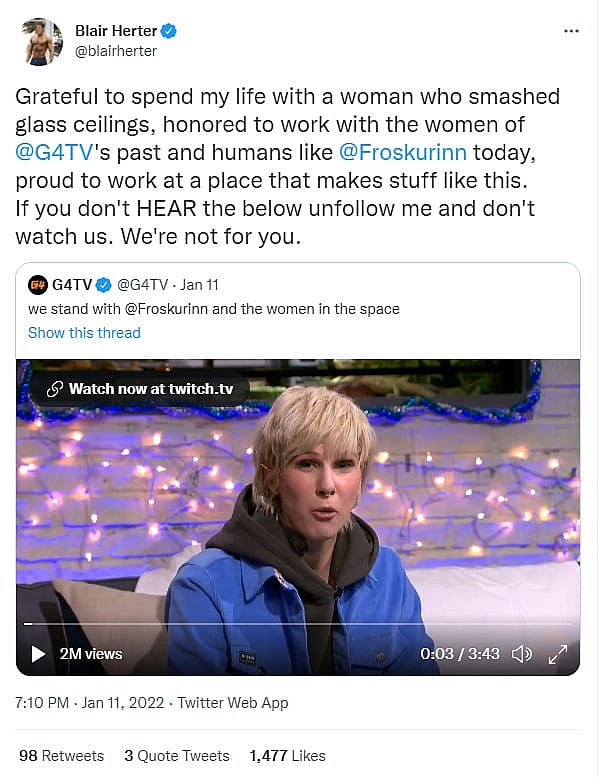Click the G4TV logo avatar in quoted tweet
605x777 pixels.
(x=38, y=285)
